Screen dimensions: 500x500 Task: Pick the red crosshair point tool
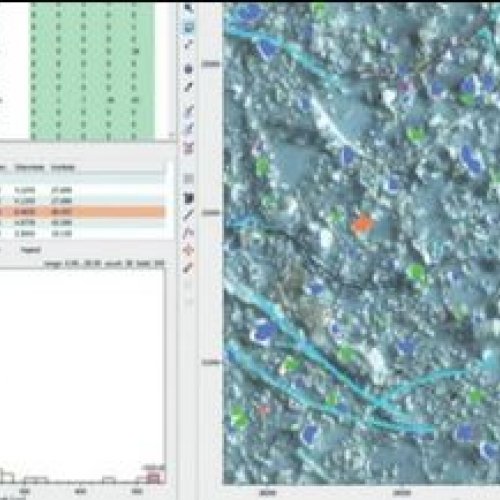click(189, 250)
